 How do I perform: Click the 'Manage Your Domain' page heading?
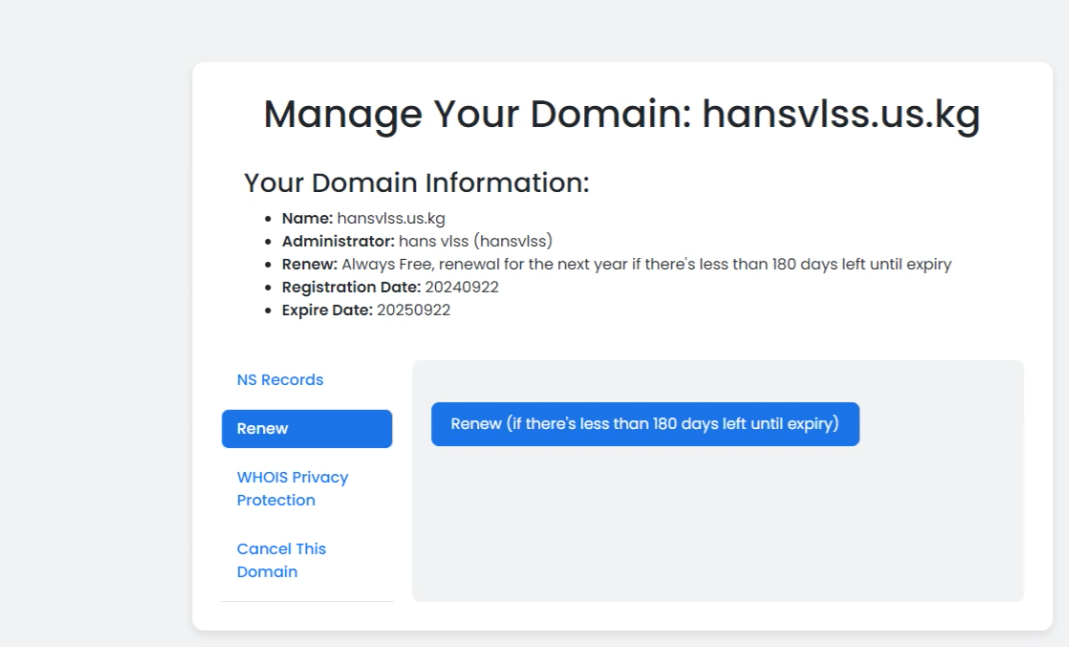pos(477,115)
